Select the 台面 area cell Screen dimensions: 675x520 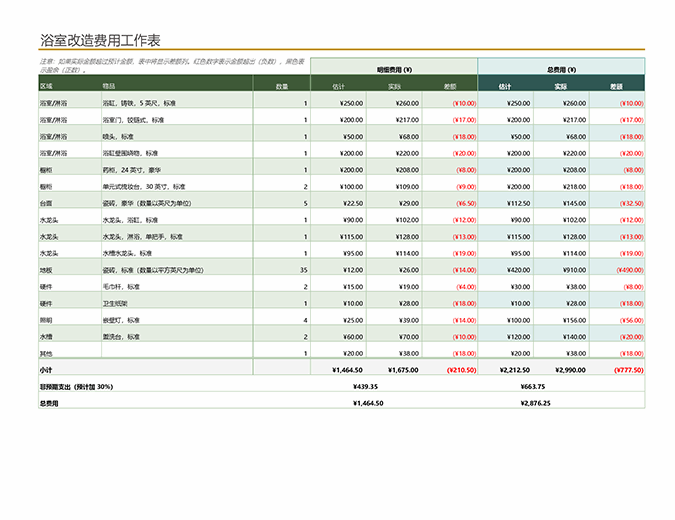[x=46, y=203]
